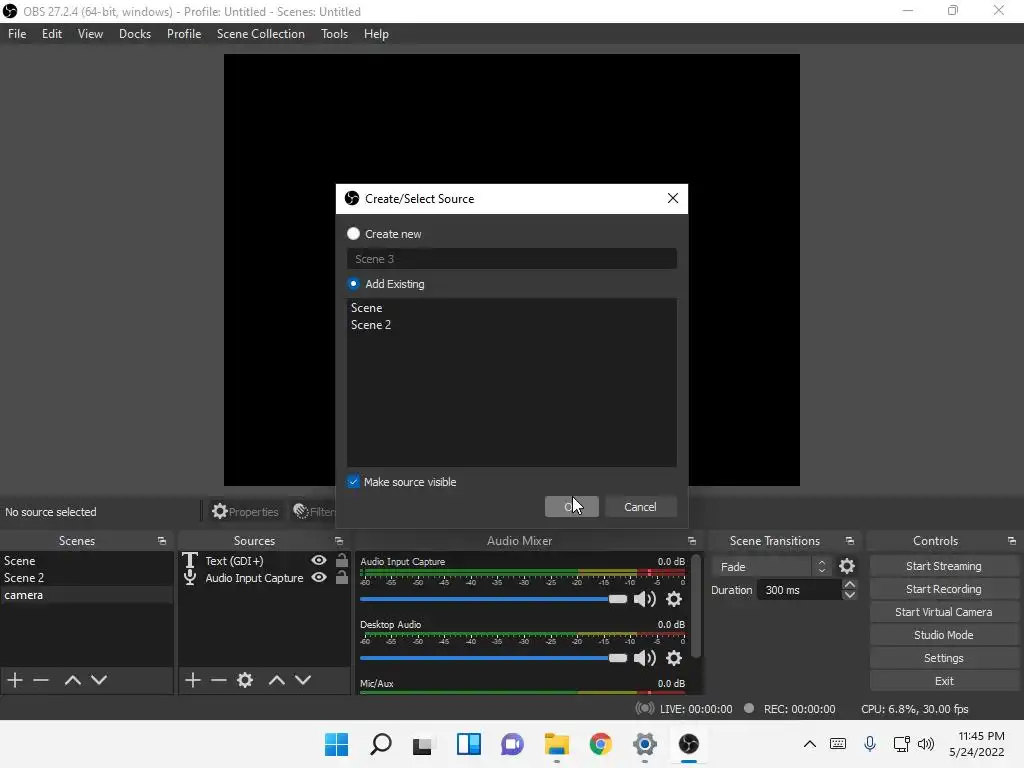This screenshot has height=768, width=1024.
Task: Mute Audio Input Capture speaker icon
Action: point(645,599)
